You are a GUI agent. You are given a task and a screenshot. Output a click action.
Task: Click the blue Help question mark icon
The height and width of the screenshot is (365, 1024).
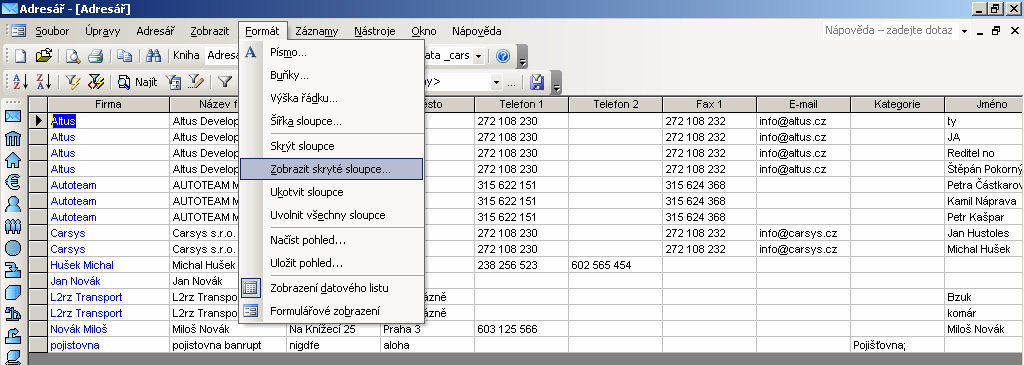click(502, 56)
